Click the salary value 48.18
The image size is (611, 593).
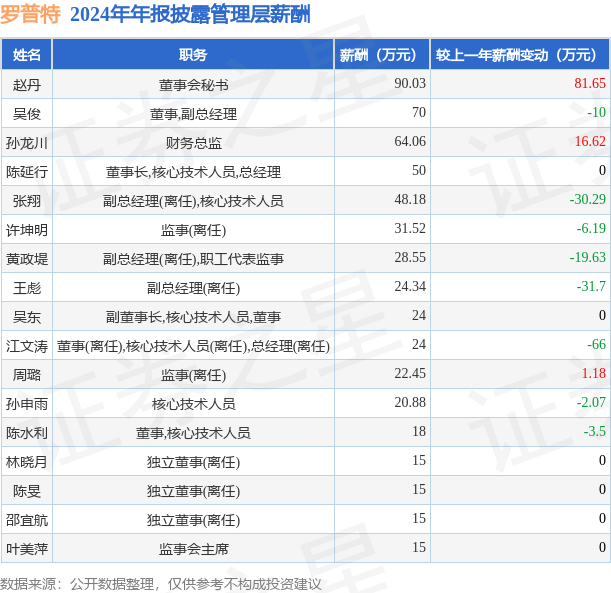(x=410, y=199)
